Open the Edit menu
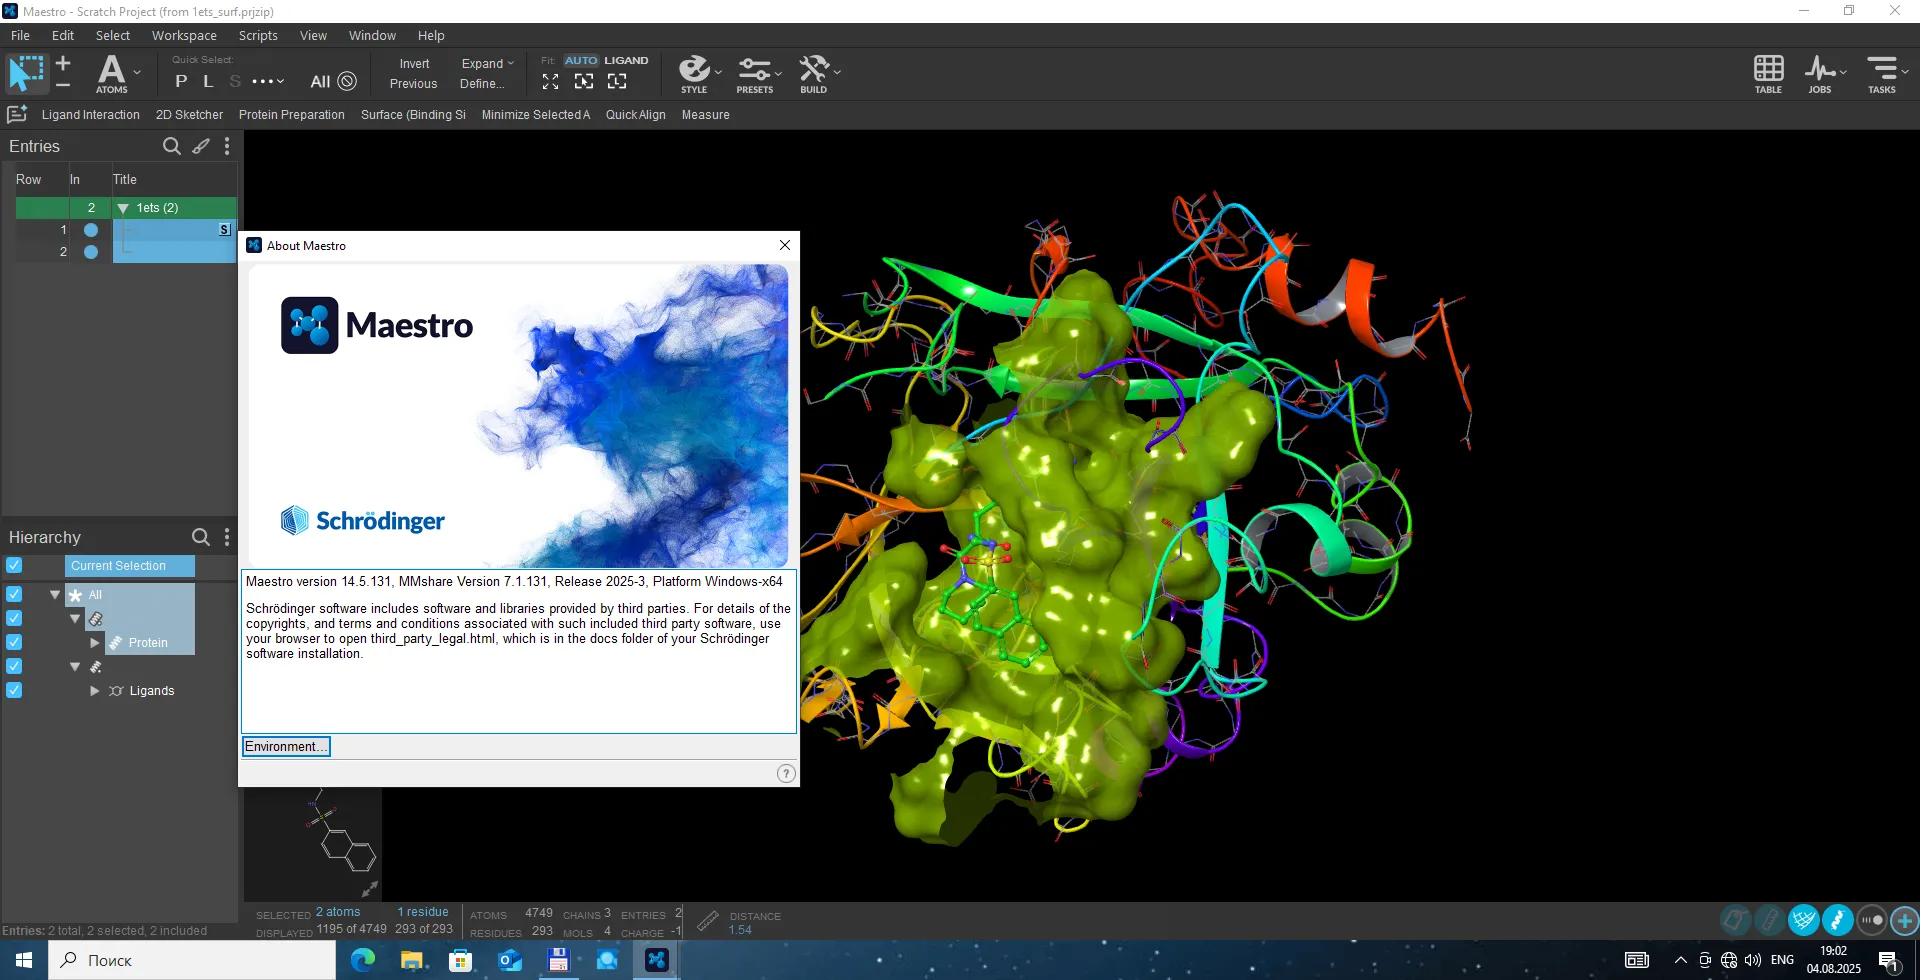This screenshot has height=980, width=1920. click(x=63, y=35)
